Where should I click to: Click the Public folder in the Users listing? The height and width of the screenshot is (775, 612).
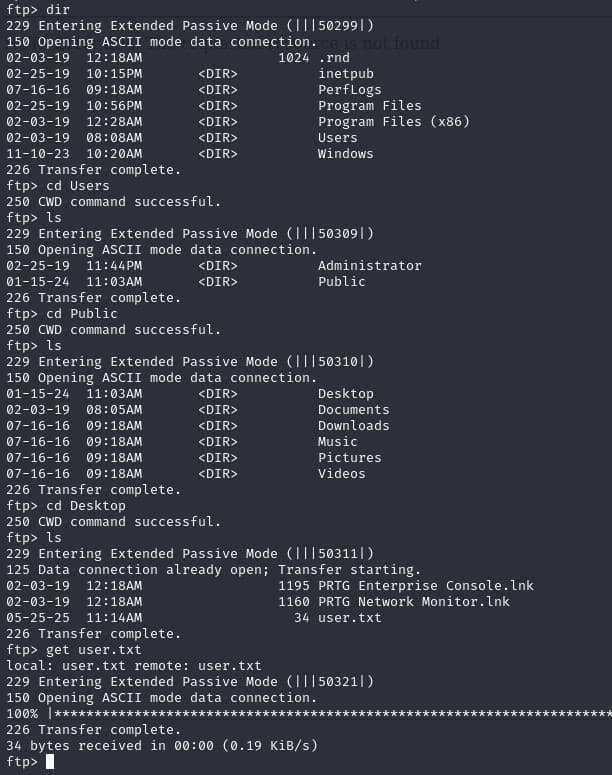(x=341, y=282)
